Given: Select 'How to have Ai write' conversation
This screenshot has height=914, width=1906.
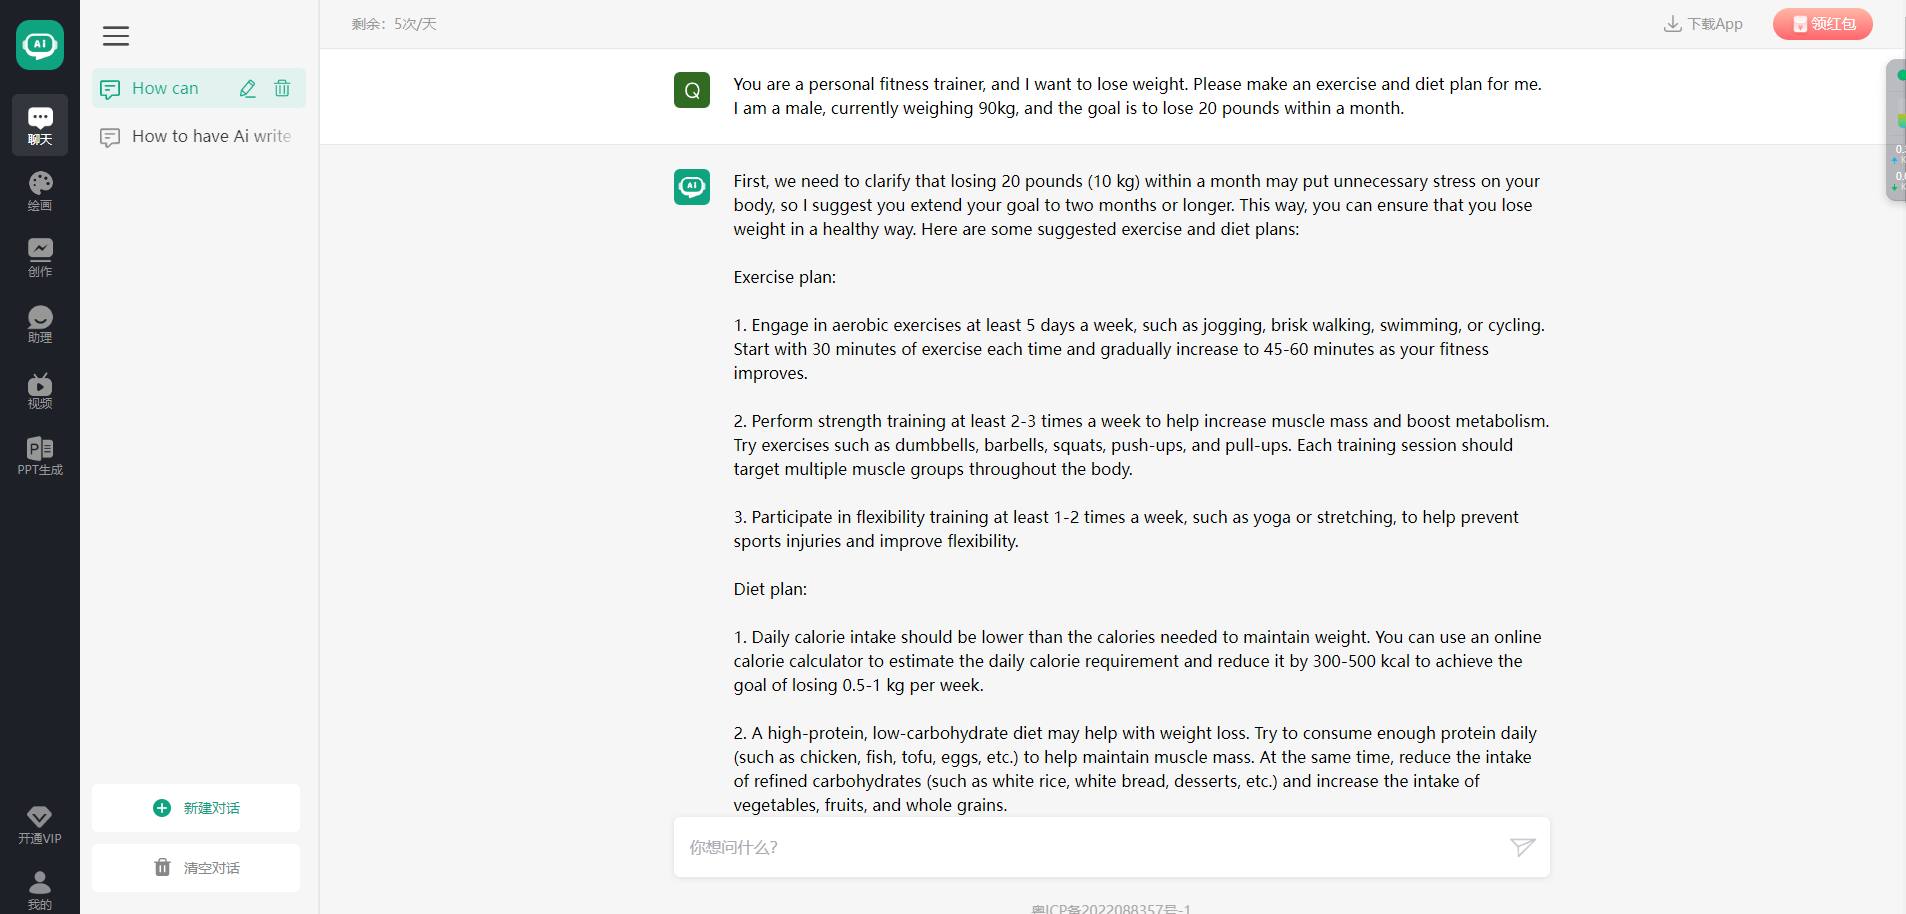Looking at the screenshot, I should (x=199, y=136).
